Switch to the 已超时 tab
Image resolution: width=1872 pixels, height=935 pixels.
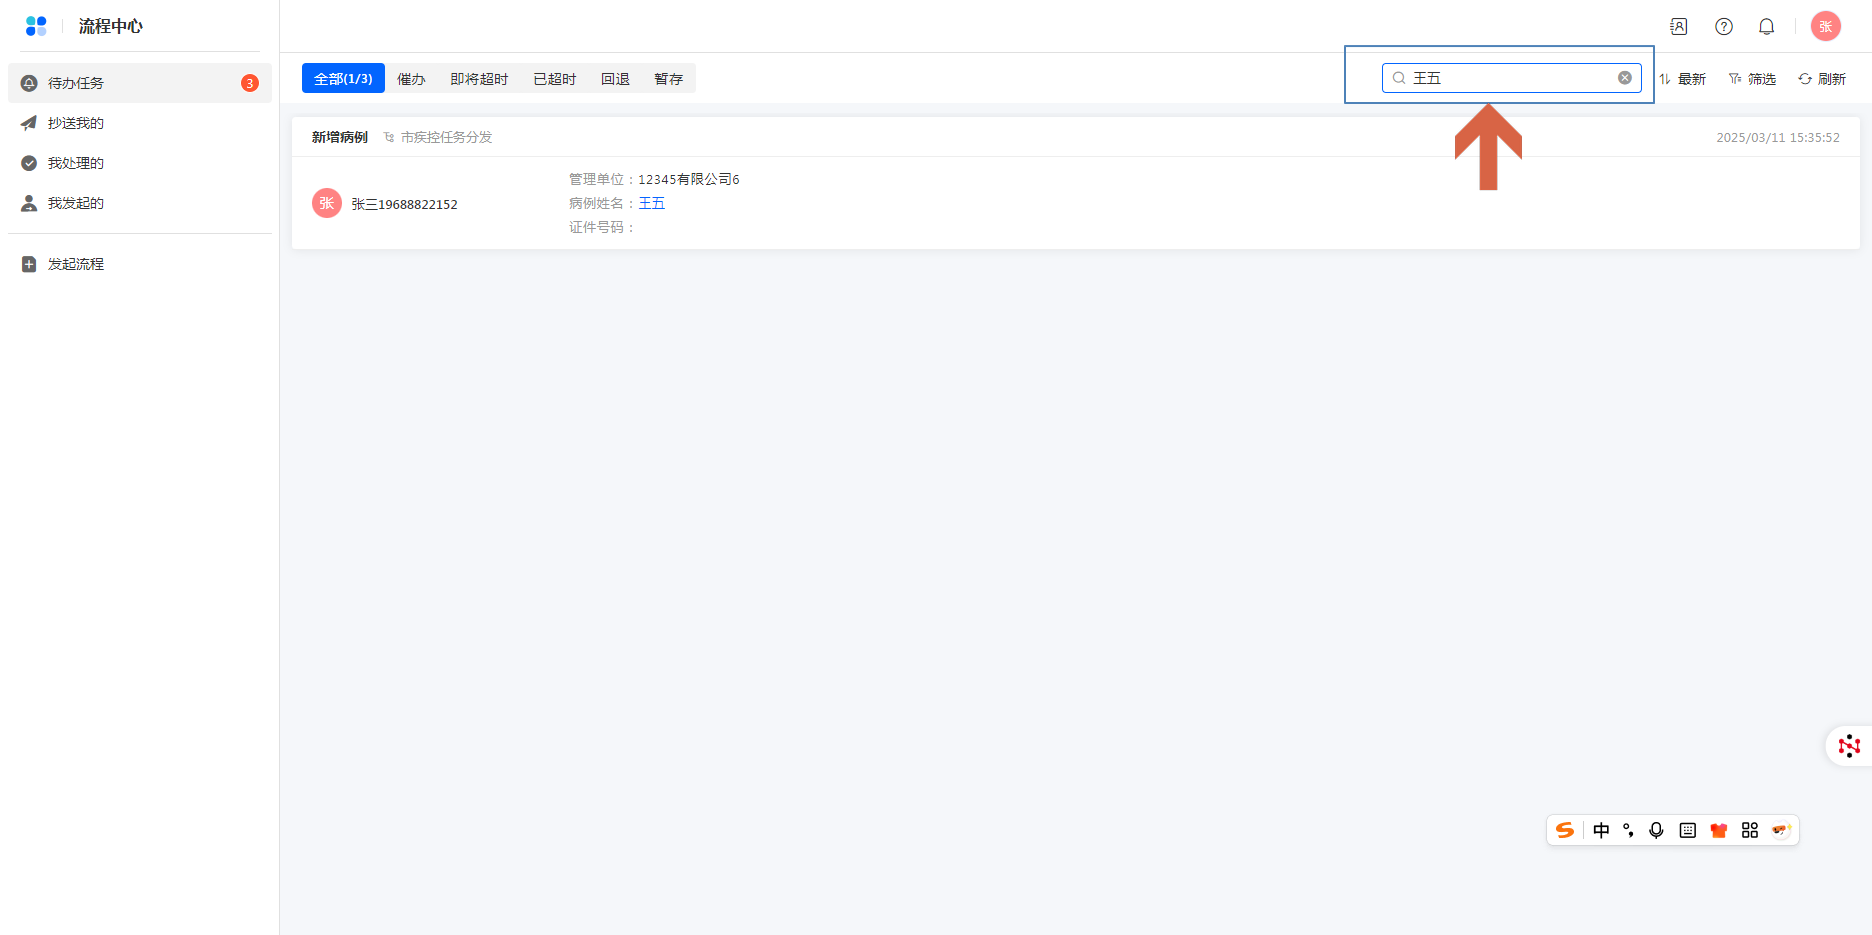tap(554, 79)
